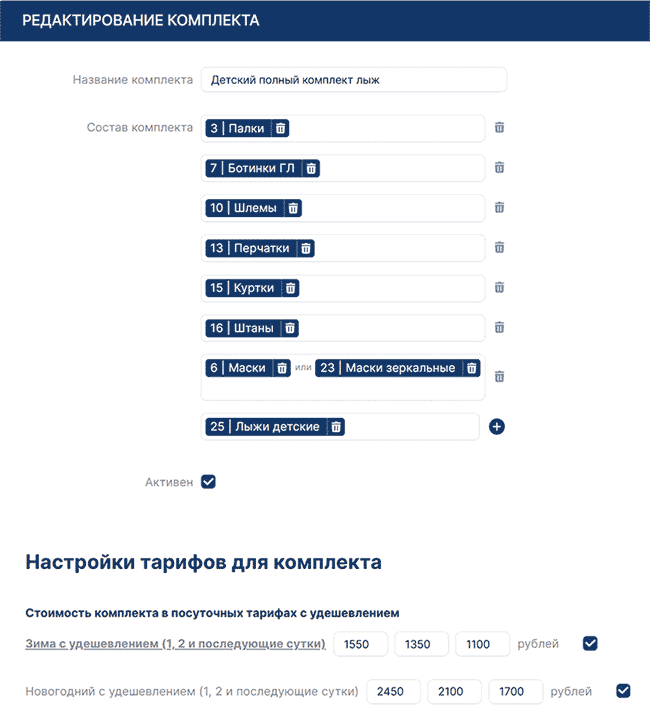Remove the Куртки tag with its trash icon
The image size is (650, 716).
click(291, 288)
